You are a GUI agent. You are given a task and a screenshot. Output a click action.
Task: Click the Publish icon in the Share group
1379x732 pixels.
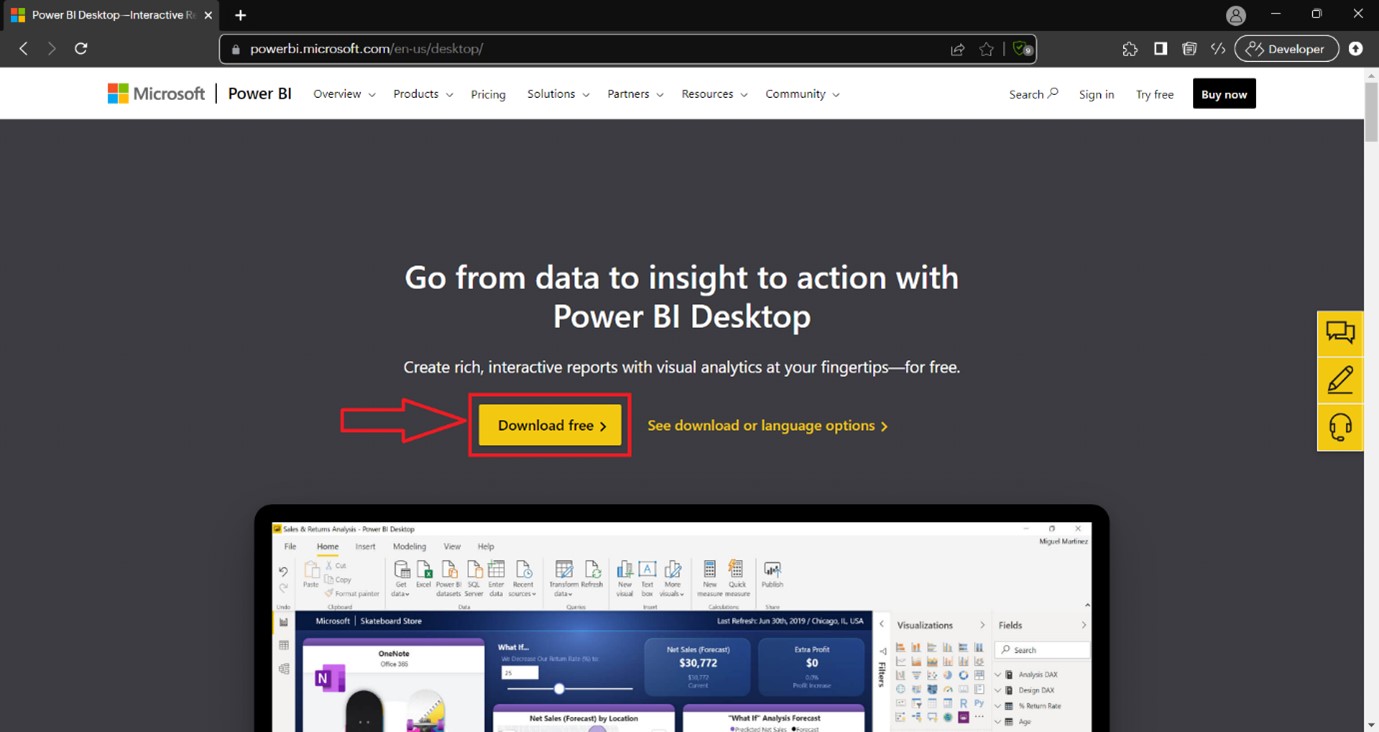point(773,570)
